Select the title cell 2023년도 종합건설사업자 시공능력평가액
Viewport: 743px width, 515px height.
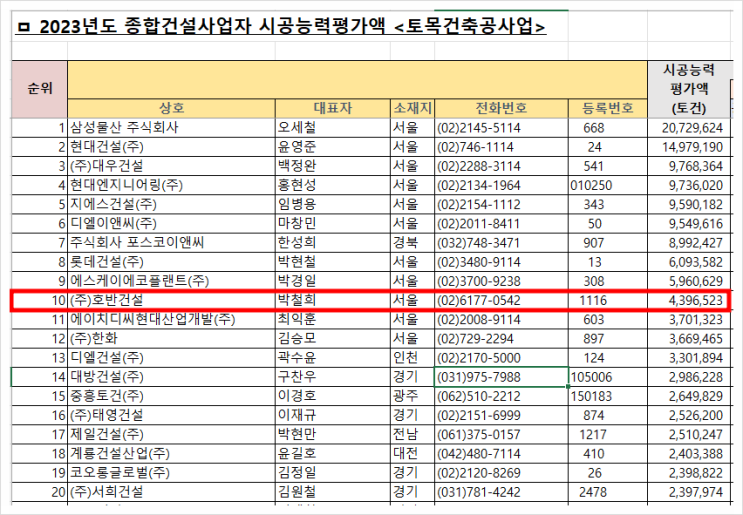click(x=281, y=26)
